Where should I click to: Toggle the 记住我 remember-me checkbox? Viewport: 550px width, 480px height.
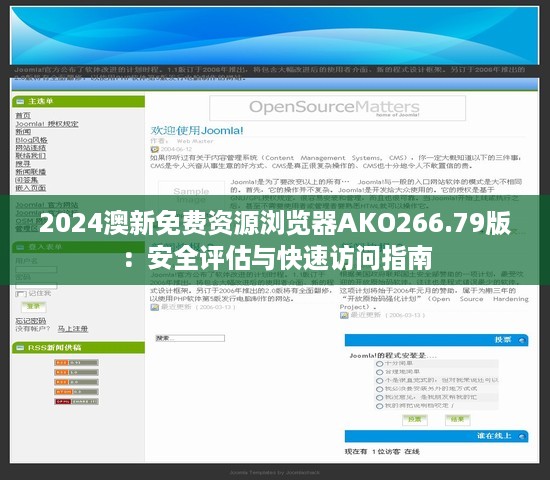pyautogui.click(x=21, y=294)
